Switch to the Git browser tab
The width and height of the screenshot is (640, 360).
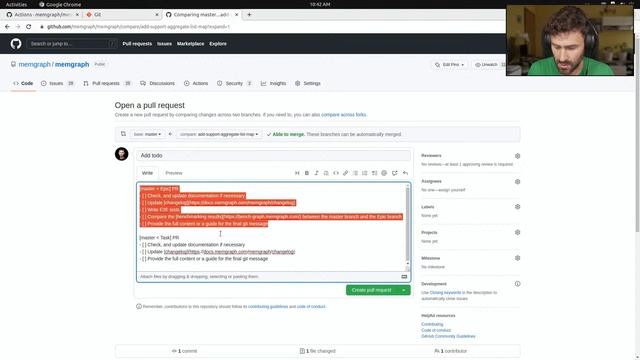point(122,15)
